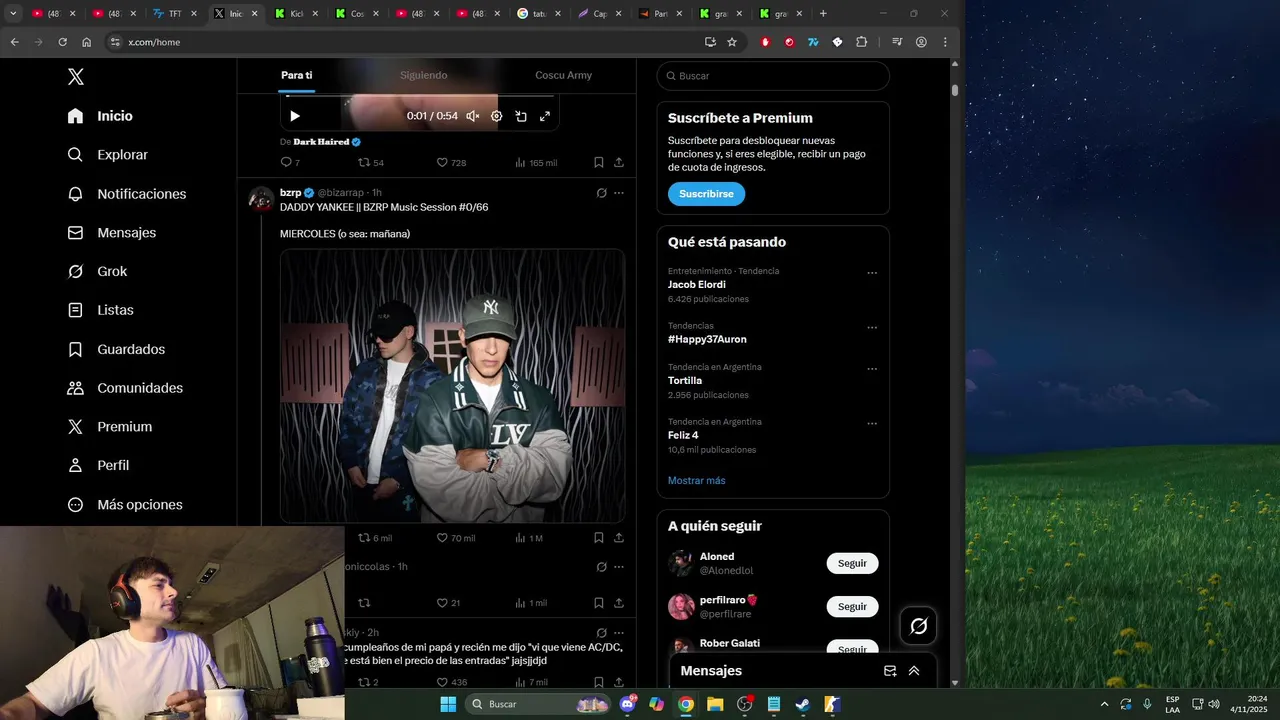View the 165 mil views analytics
Viewport: 1280px width, 720px height.
point(536,162)
